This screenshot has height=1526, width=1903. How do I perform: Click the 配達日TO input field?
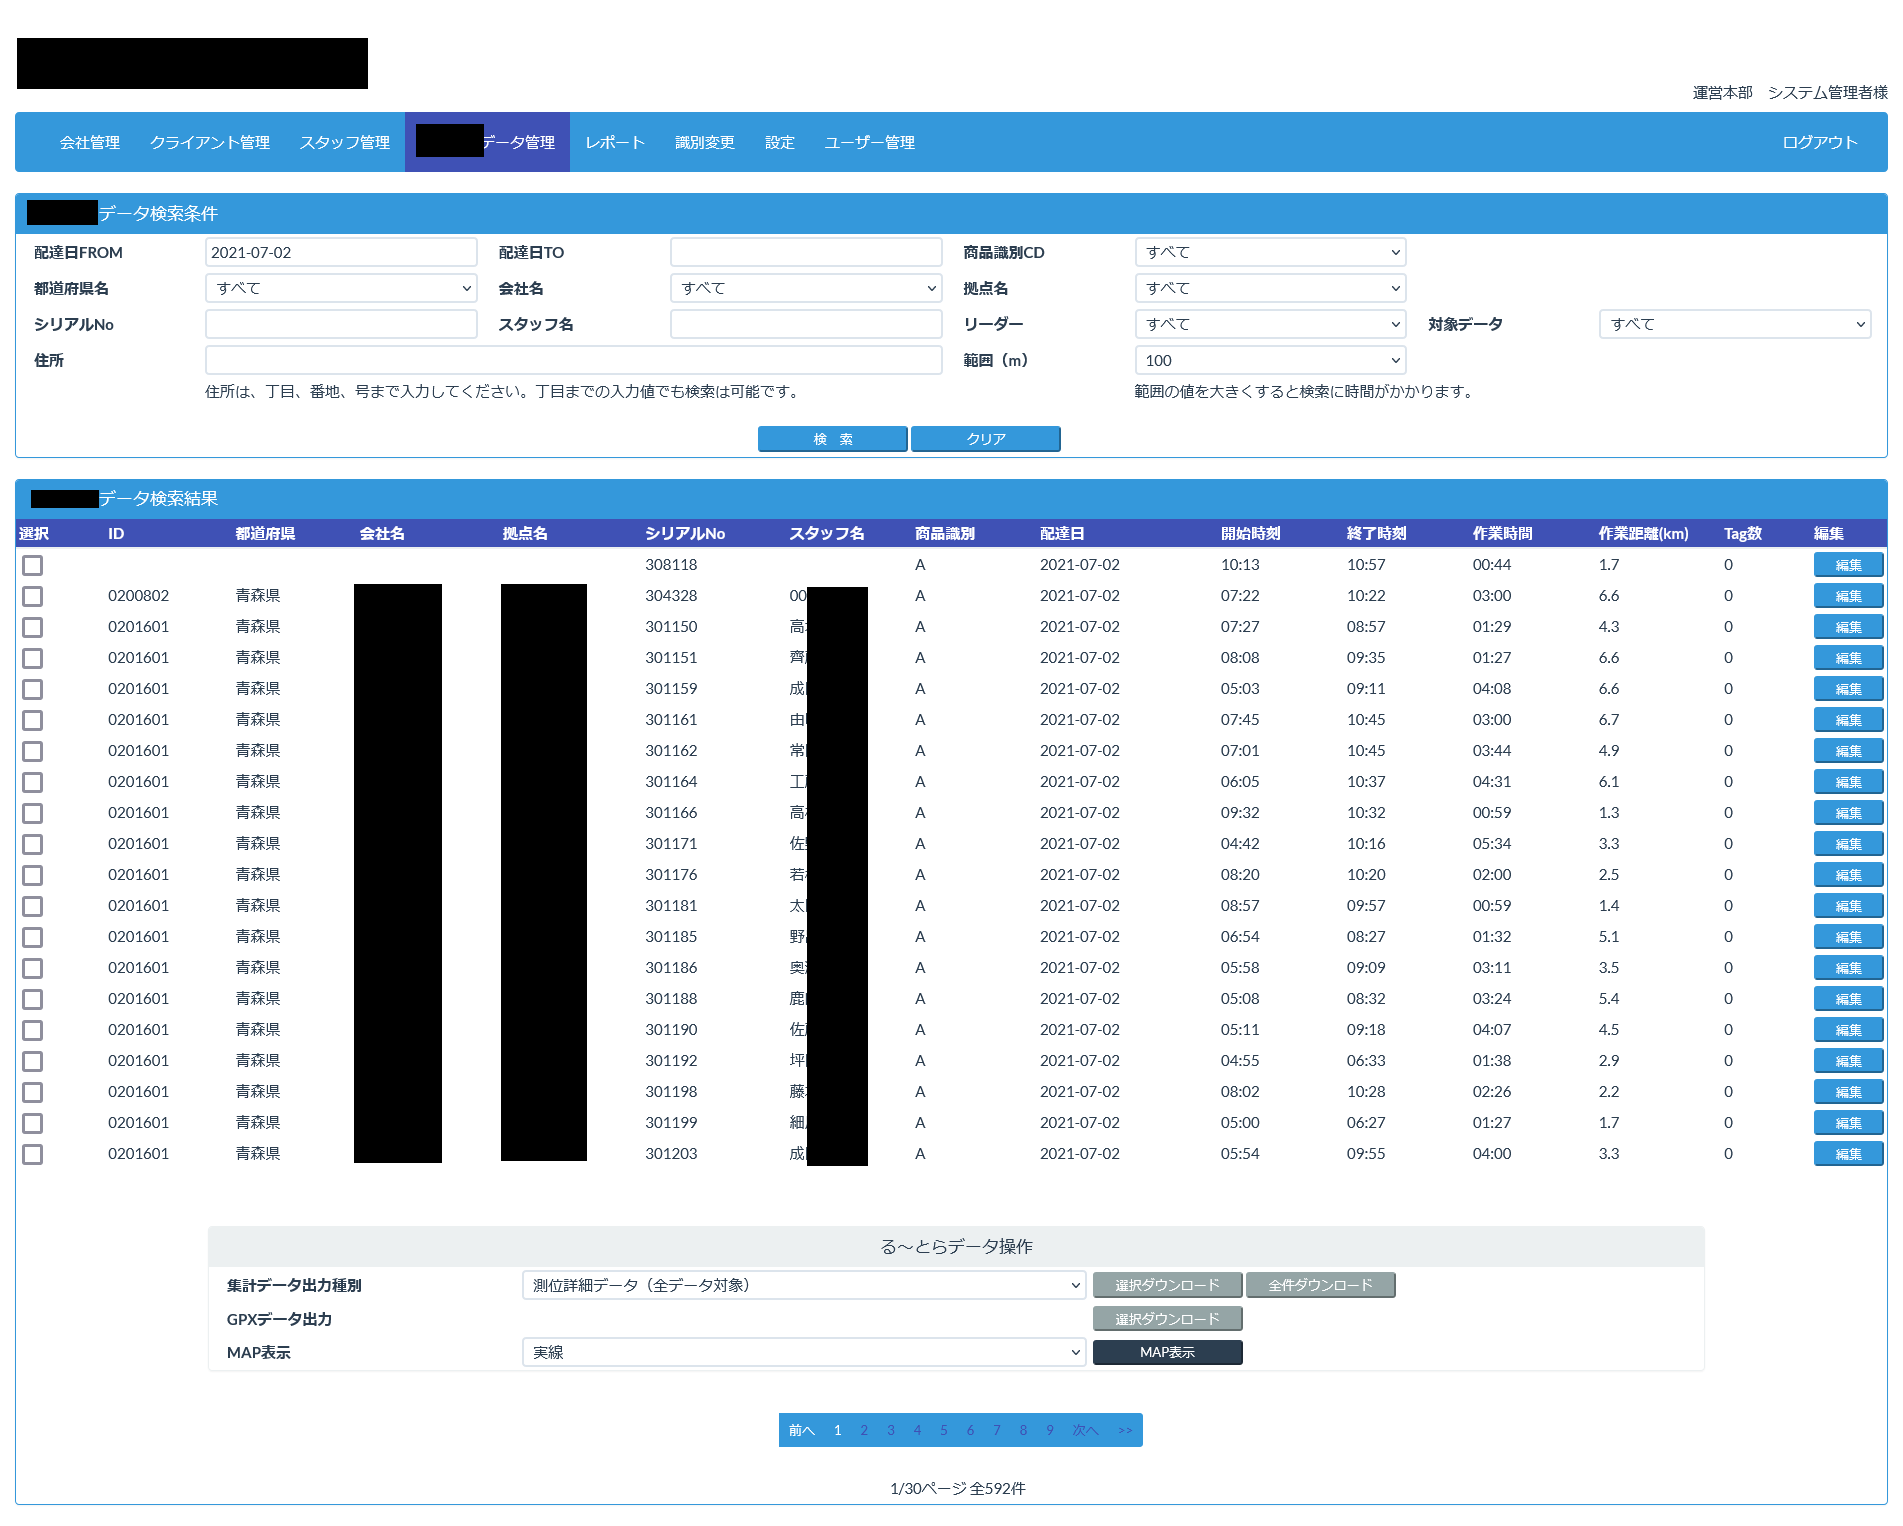click(806, 252)
